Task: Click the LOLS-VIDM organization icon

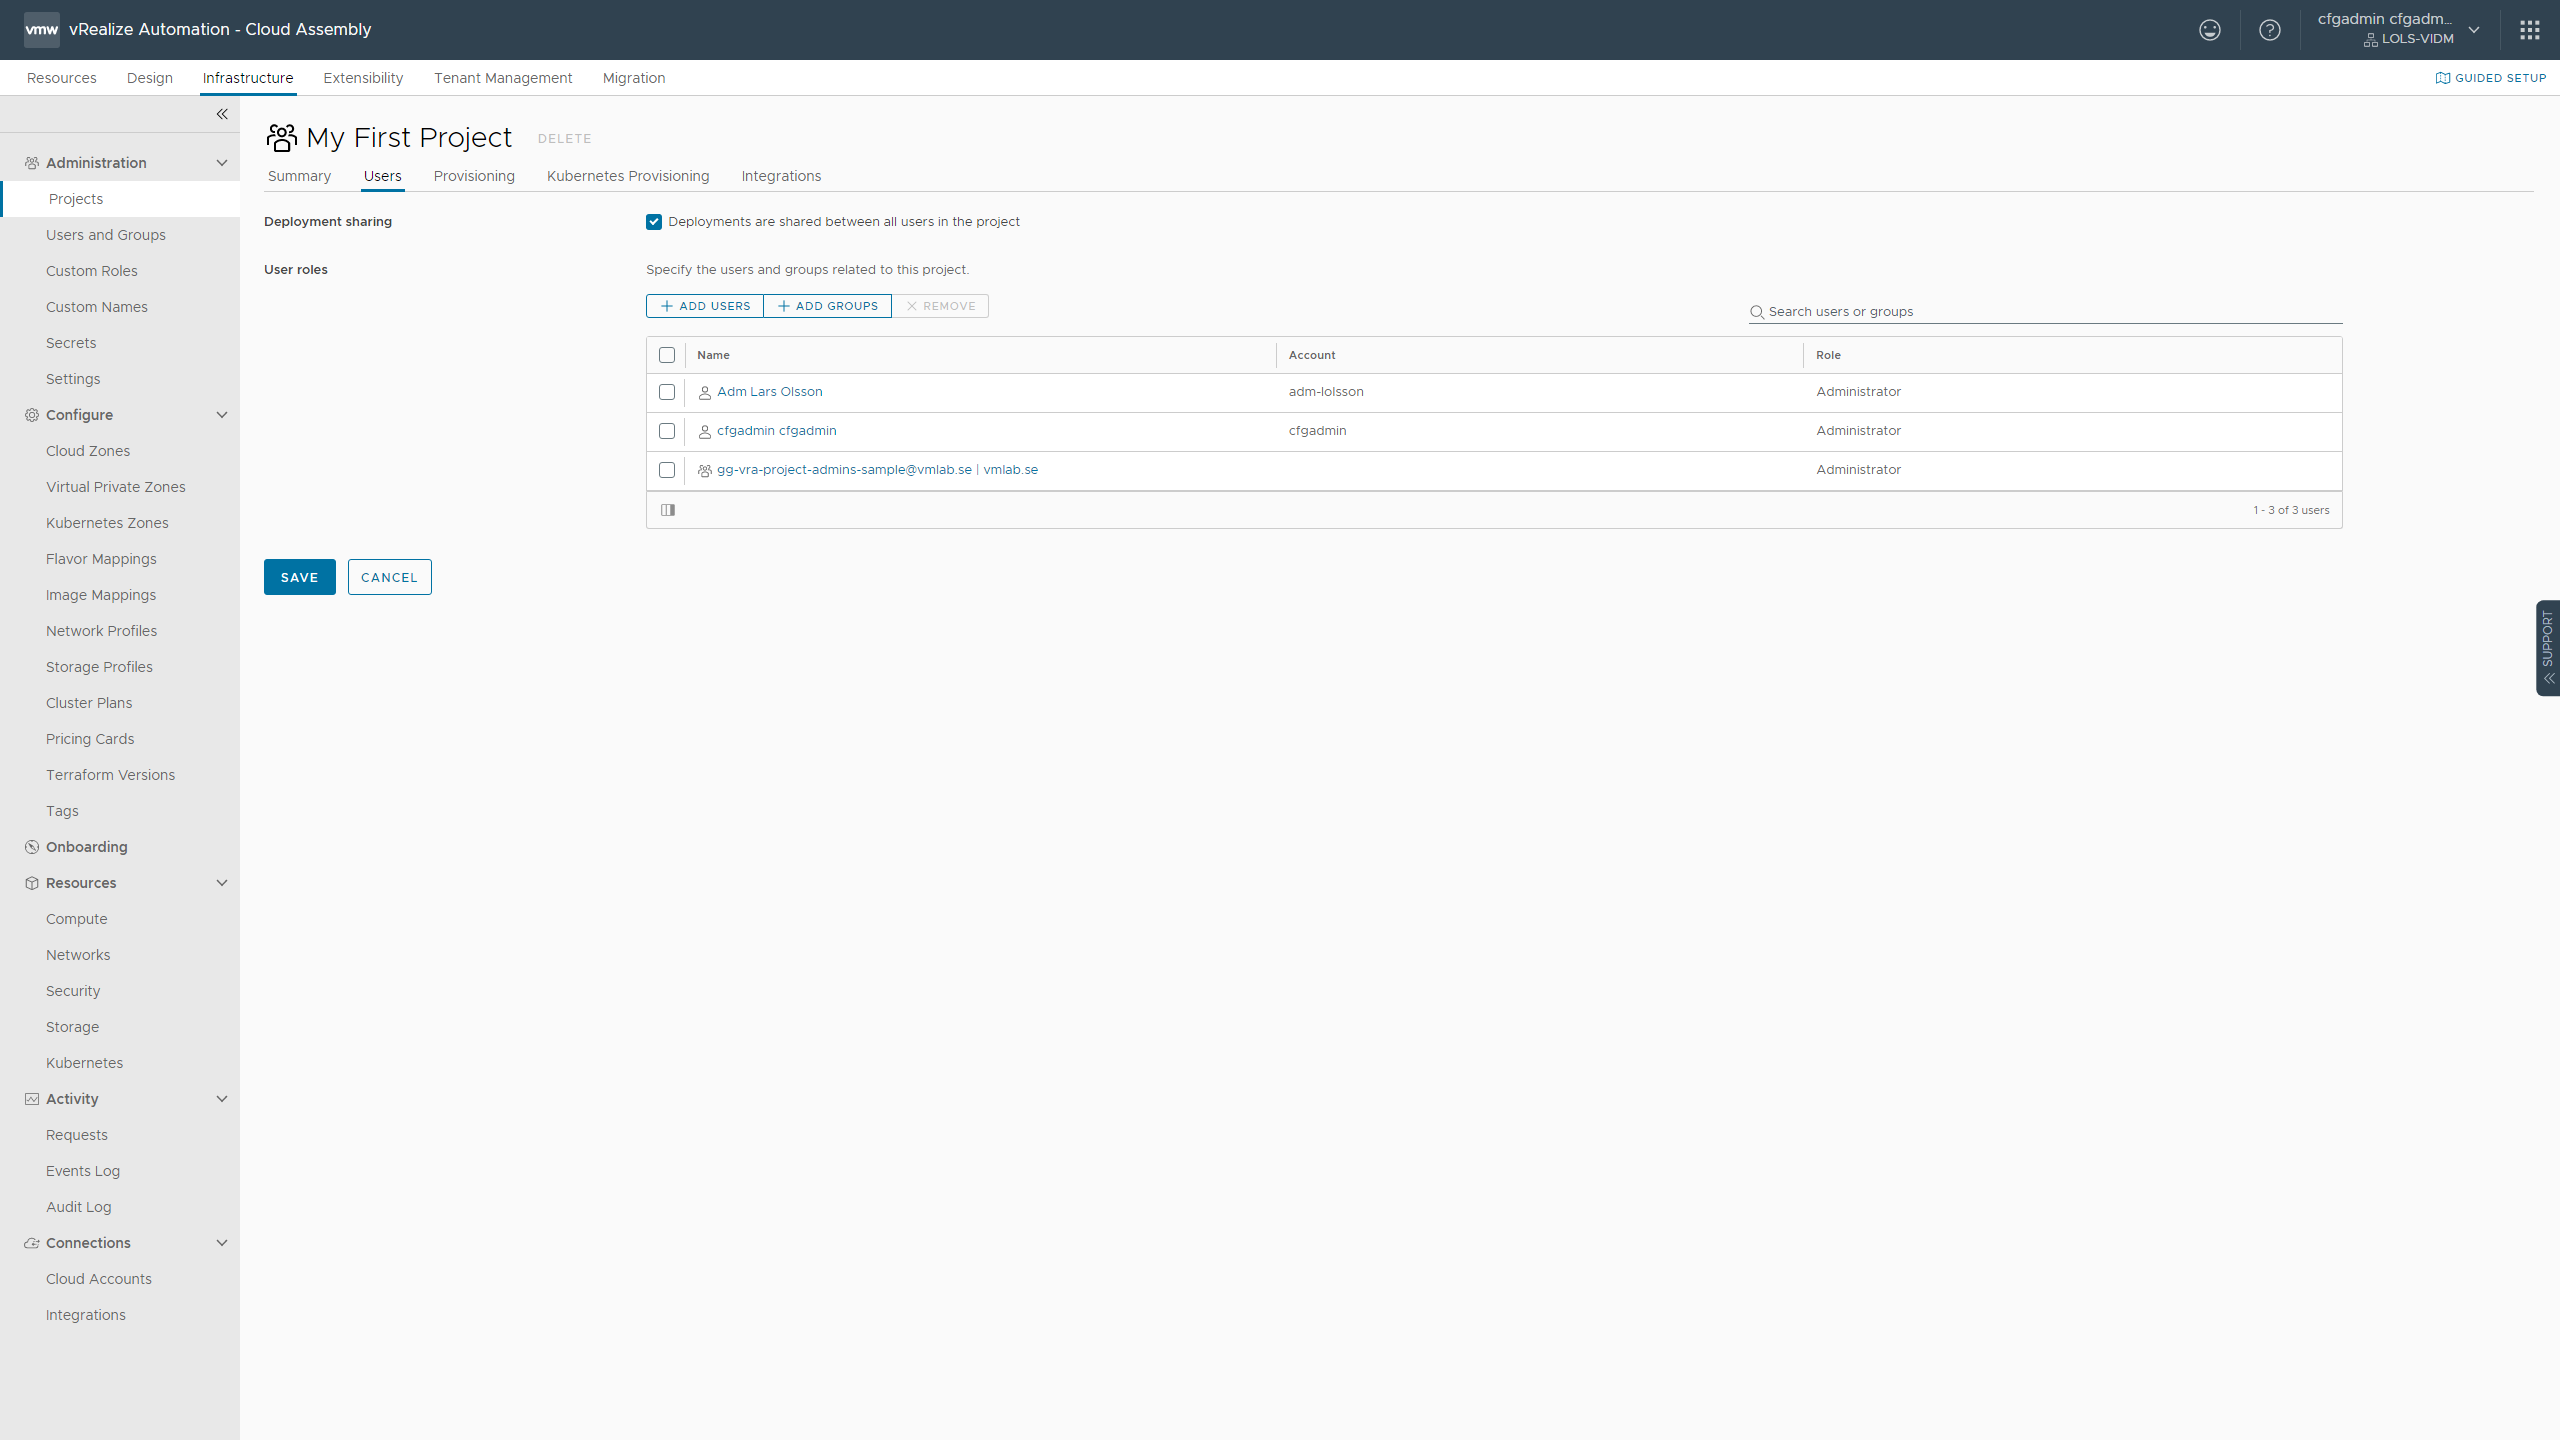Action: tap(2370, 40)
